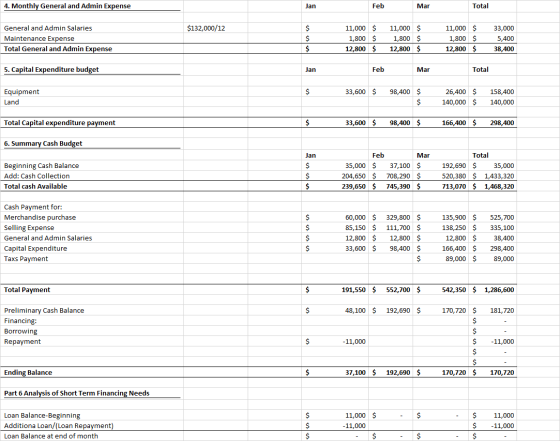Viewport: 560px width, 441px height.
Task: Select 'Selling Expense' row label
Action: (x=29, y=228)
